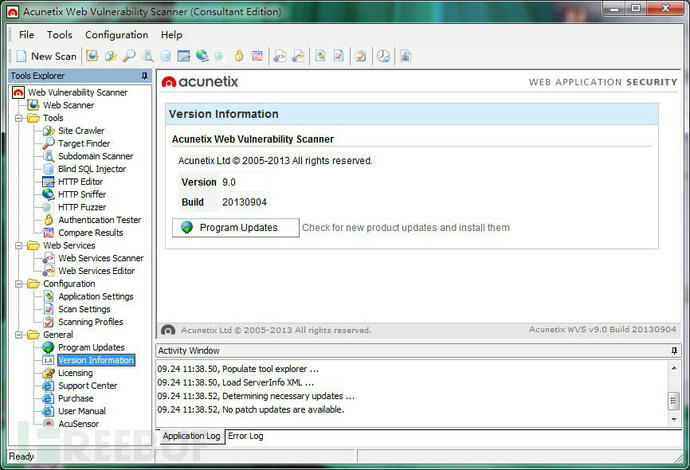Open the Scheduler clock toolbar icon
This screenshot has height=470, width=690.
point(383,56)
